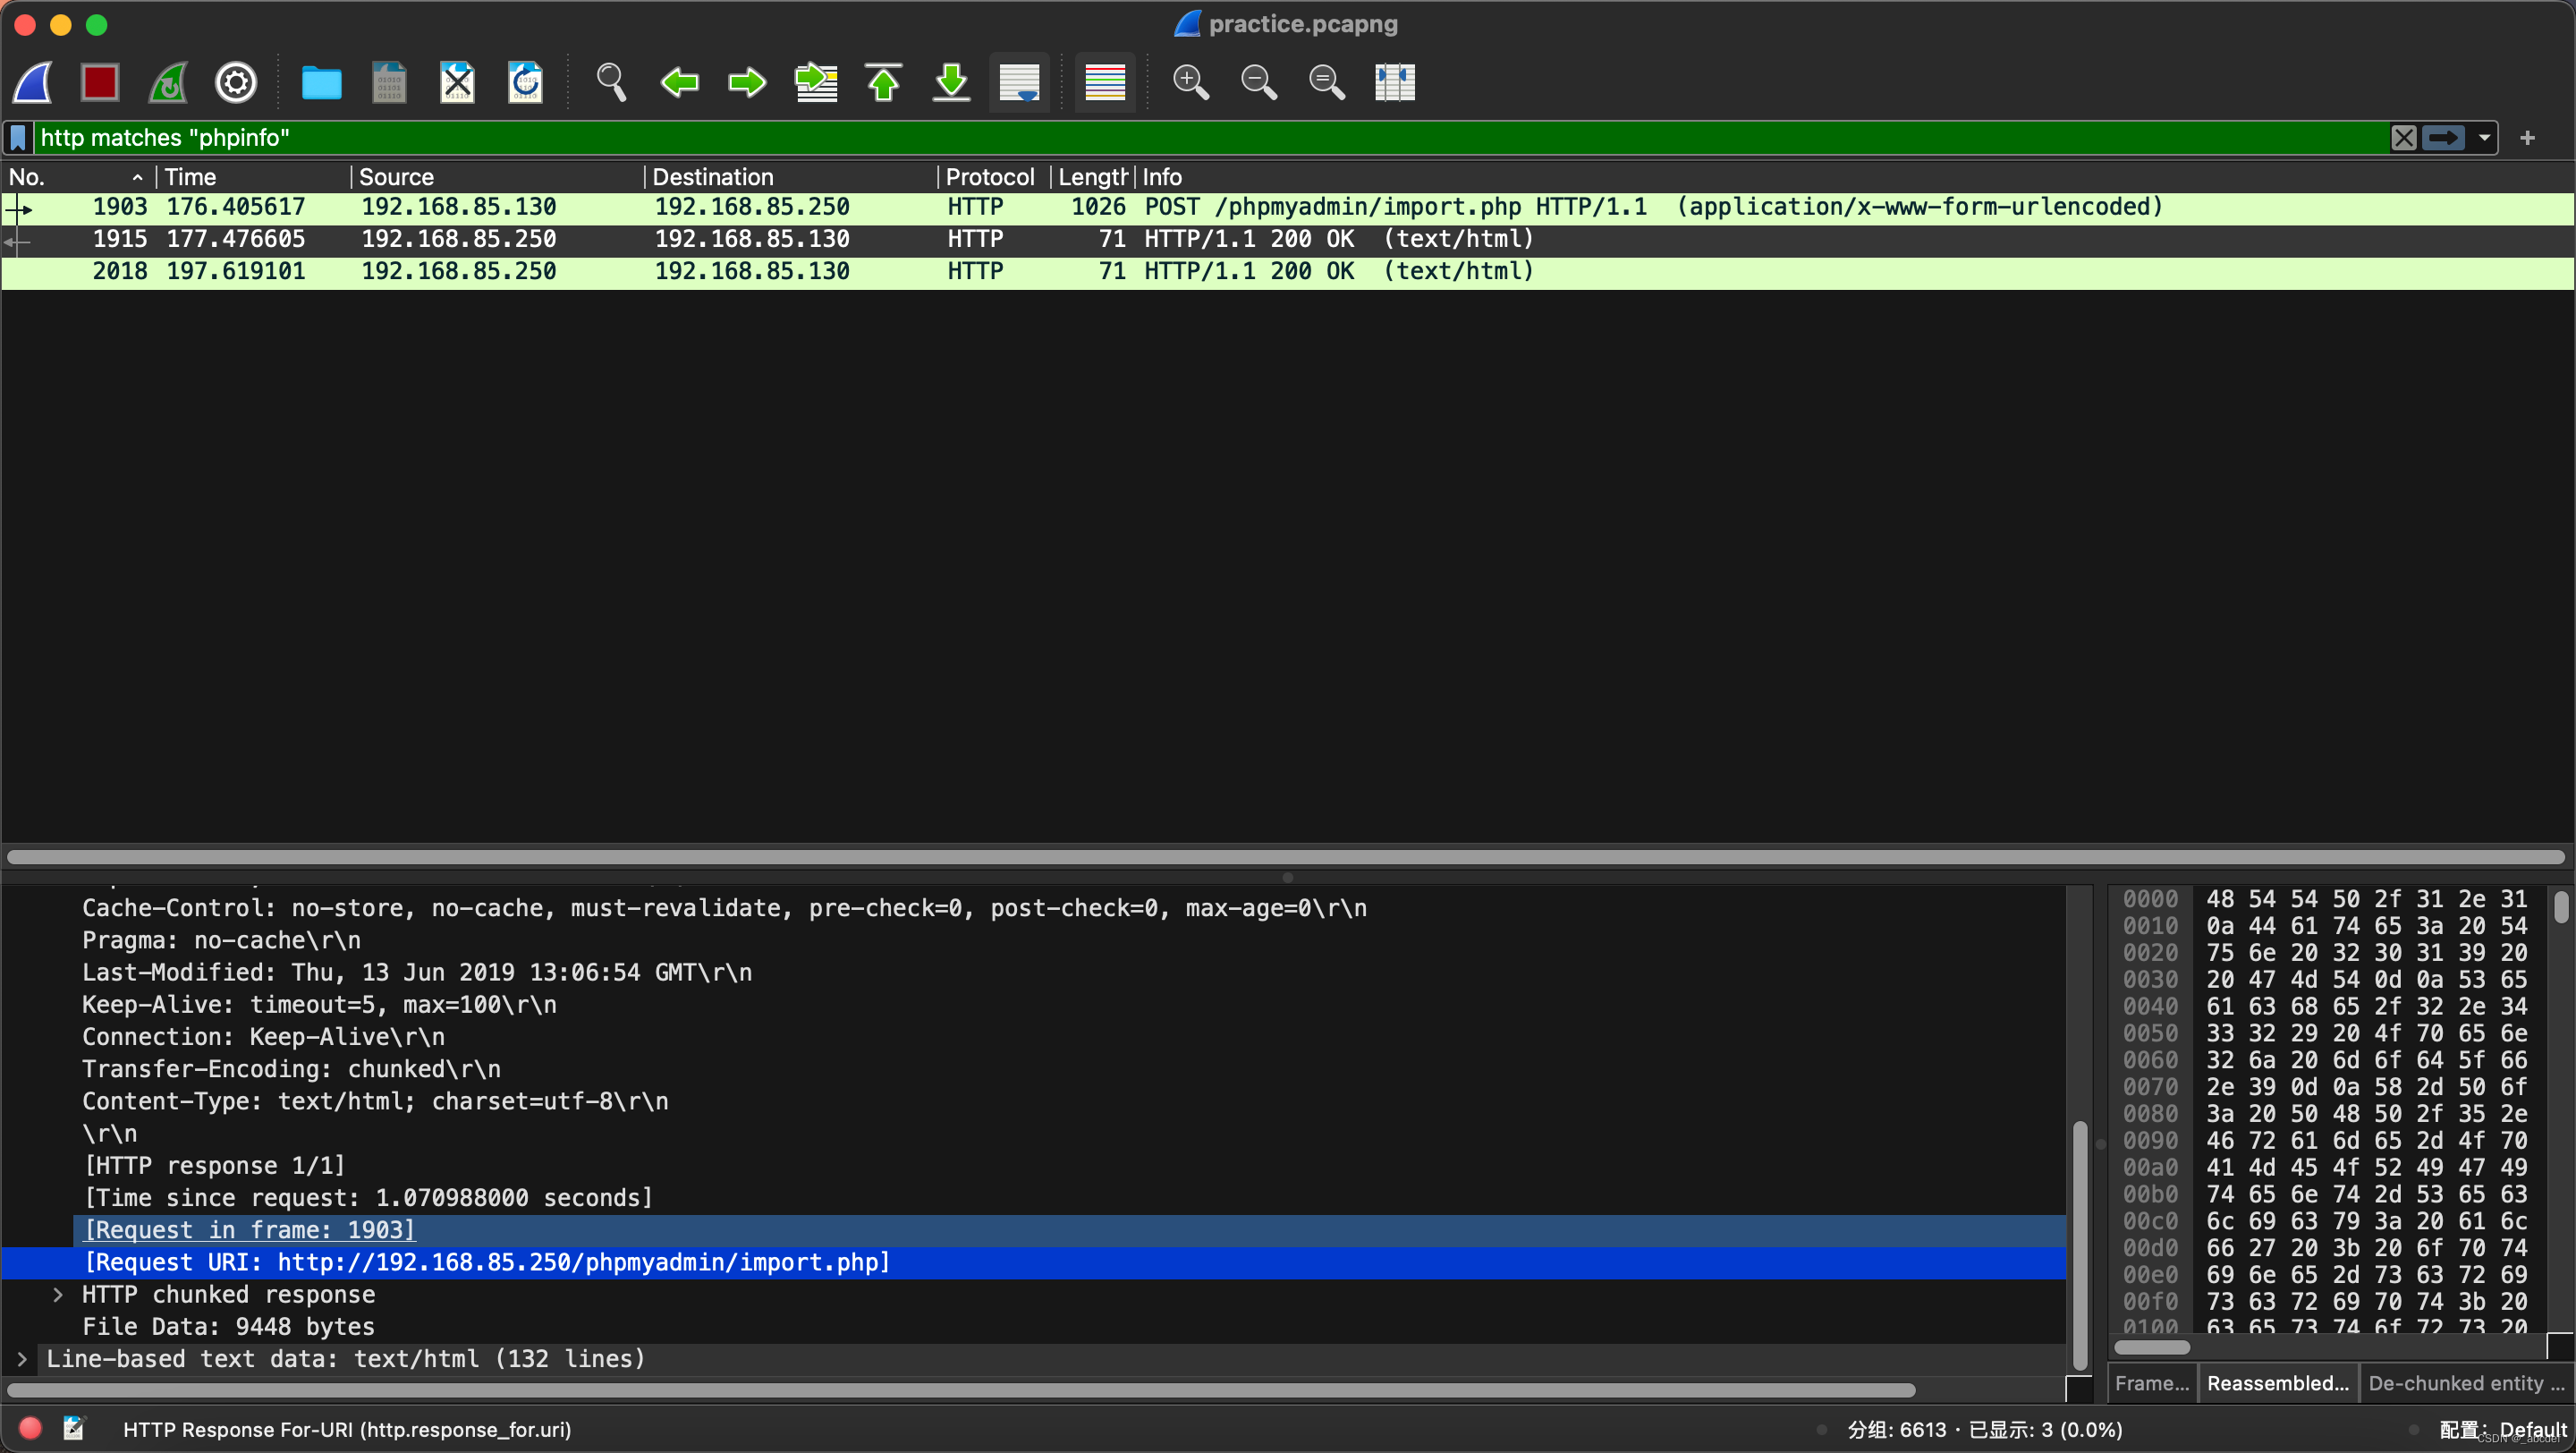Screen dimensions: 2576x1453
Task: Sort by Time column header
Action: (253, 177)
